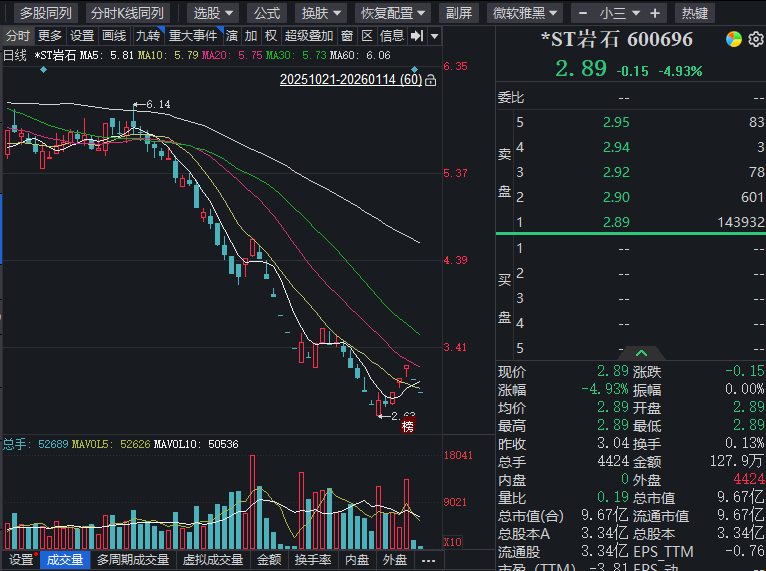Click the red 榜 badge on the chart
Screen dimensions: 766x571
pos(407,428)
